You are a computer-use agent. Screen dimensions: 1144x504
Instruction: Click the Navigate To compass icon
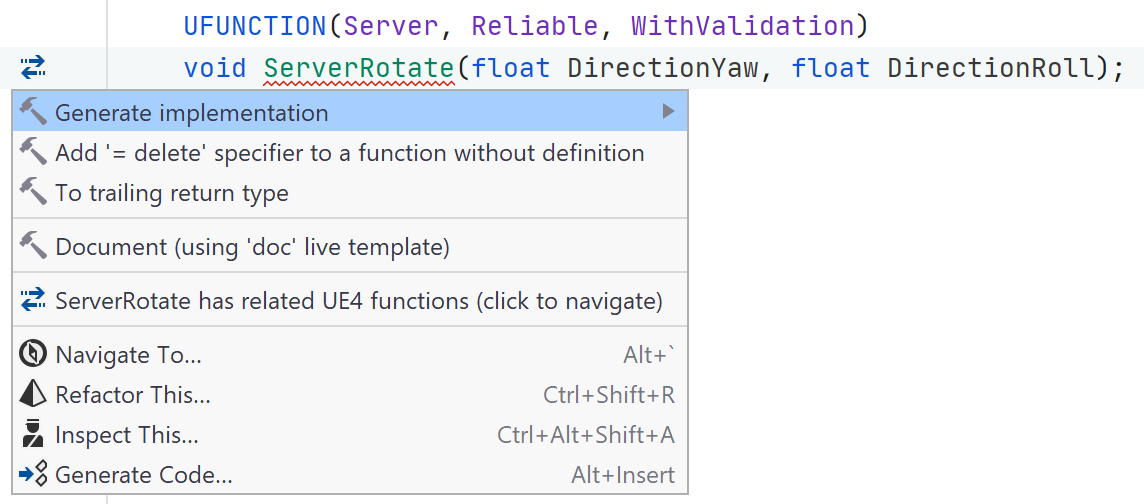pos(33,353)
